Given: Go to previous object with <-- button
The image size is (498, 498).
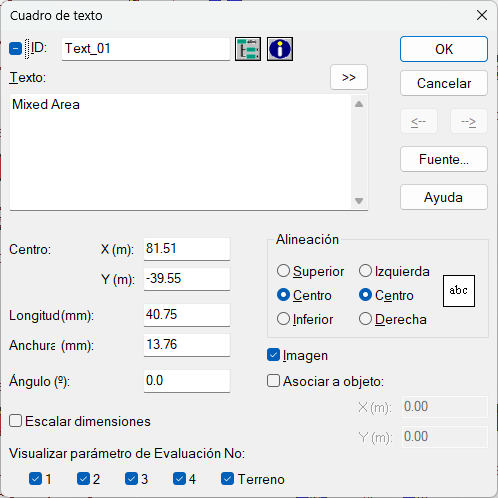Looking at the screenshot, I should click(x=418, y=122).
